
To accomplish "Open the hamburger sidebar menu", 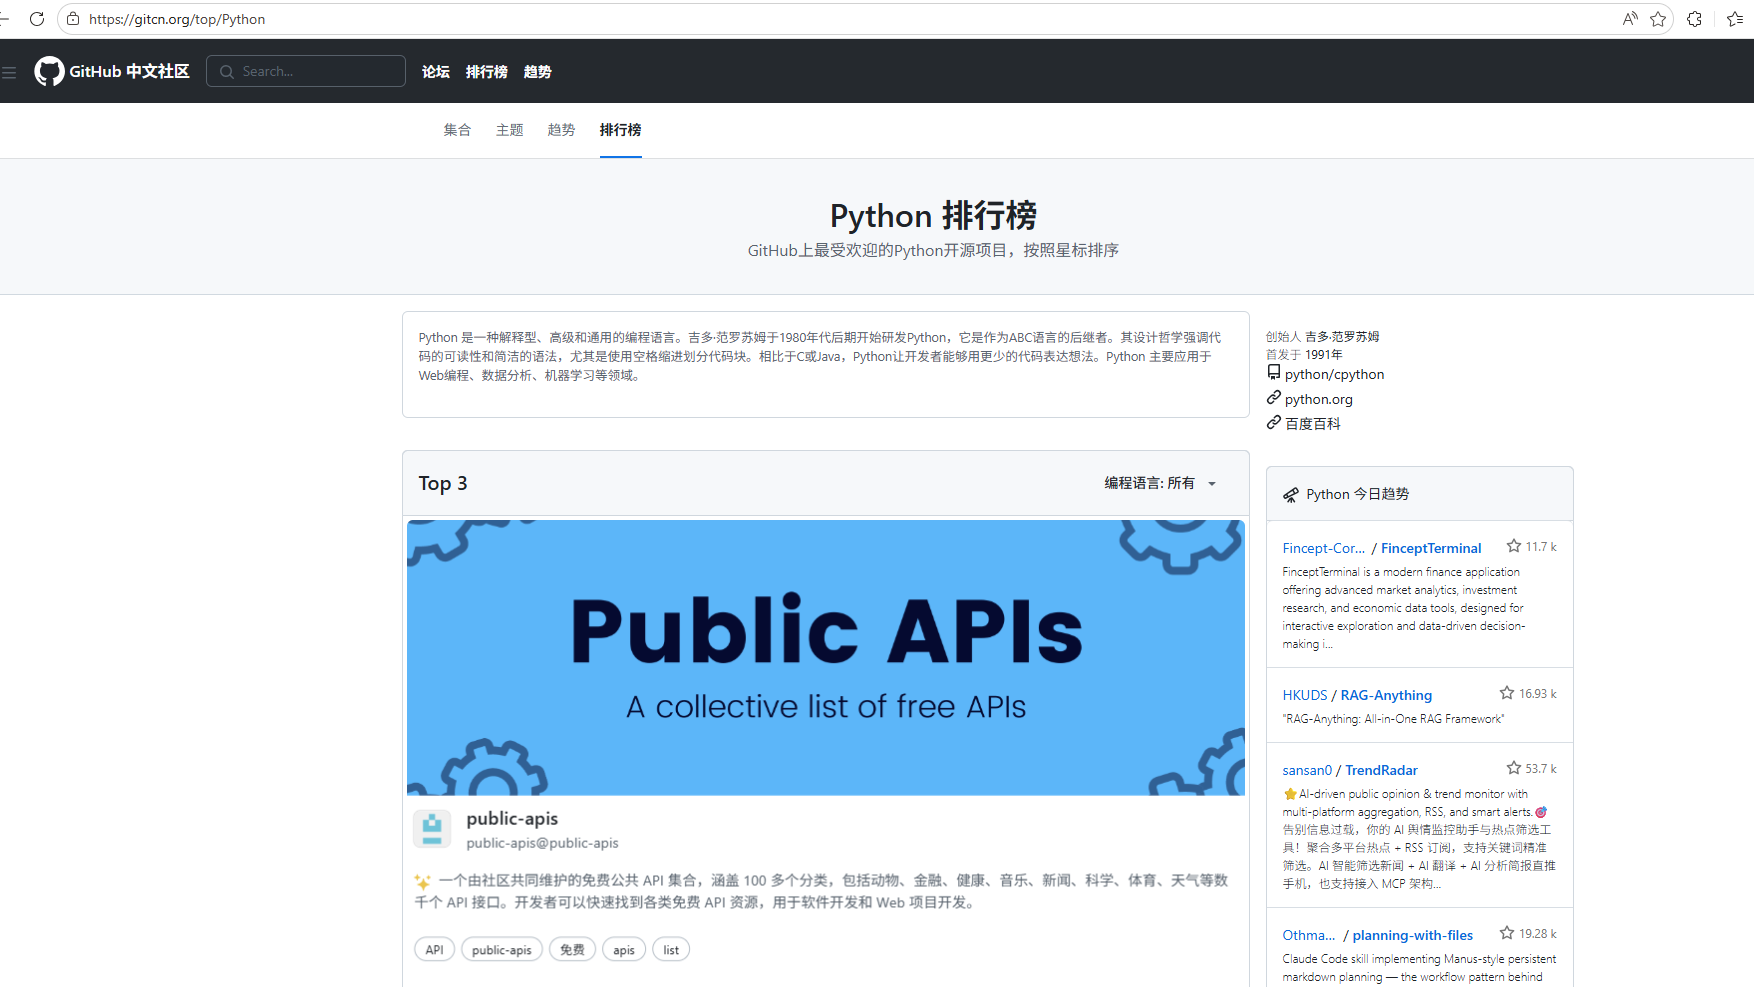I will (9, 72).
